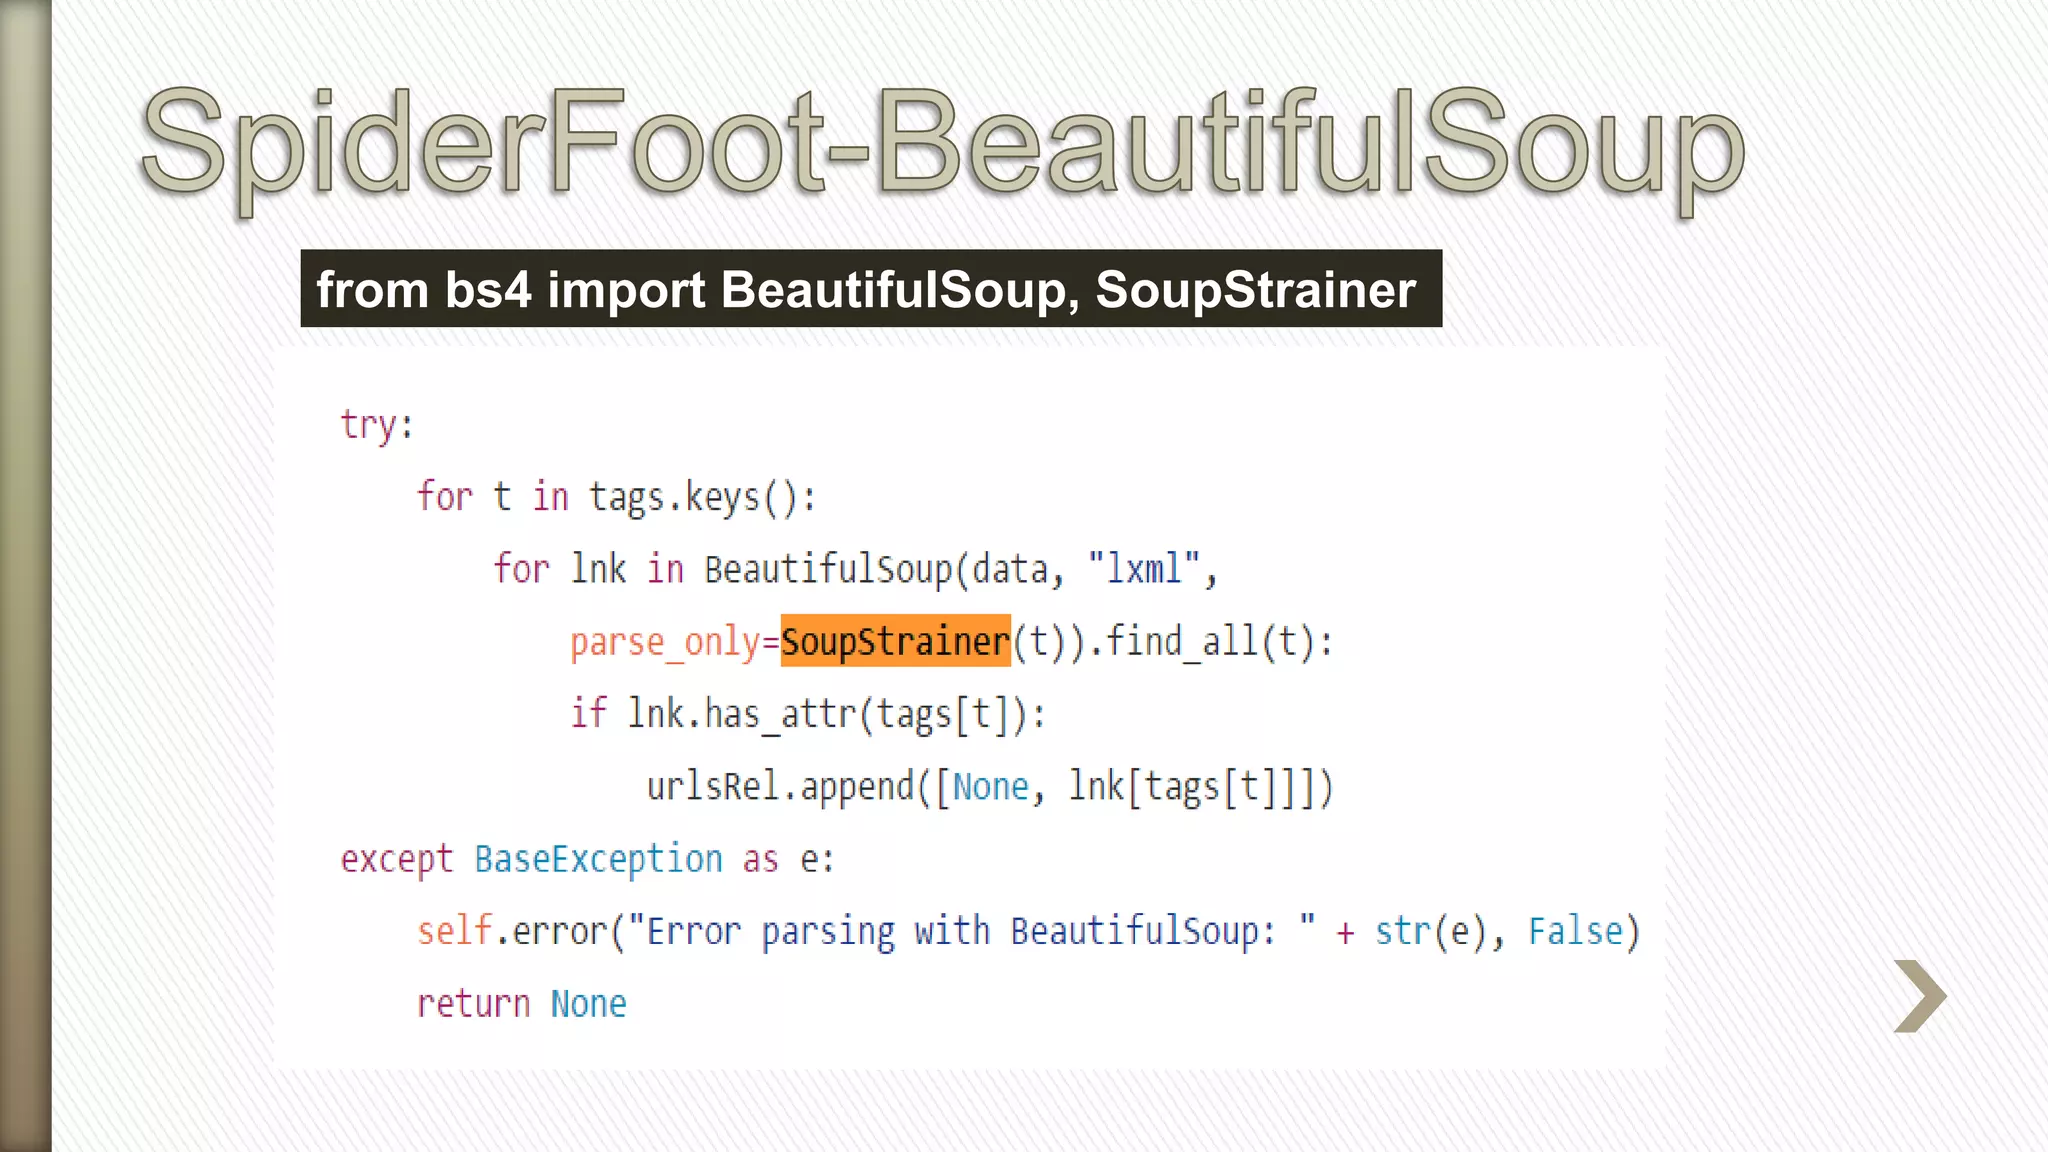Select the try: line in the code

(375, 424)
